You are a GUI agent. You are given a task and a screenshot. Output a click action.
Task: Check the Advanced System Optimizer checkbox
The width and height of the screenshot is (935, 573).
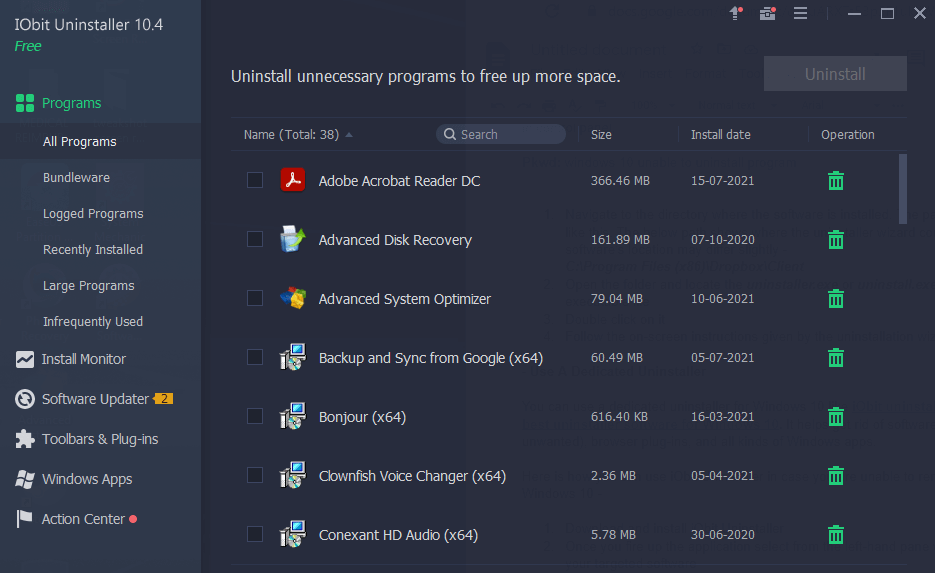point(255,298)
